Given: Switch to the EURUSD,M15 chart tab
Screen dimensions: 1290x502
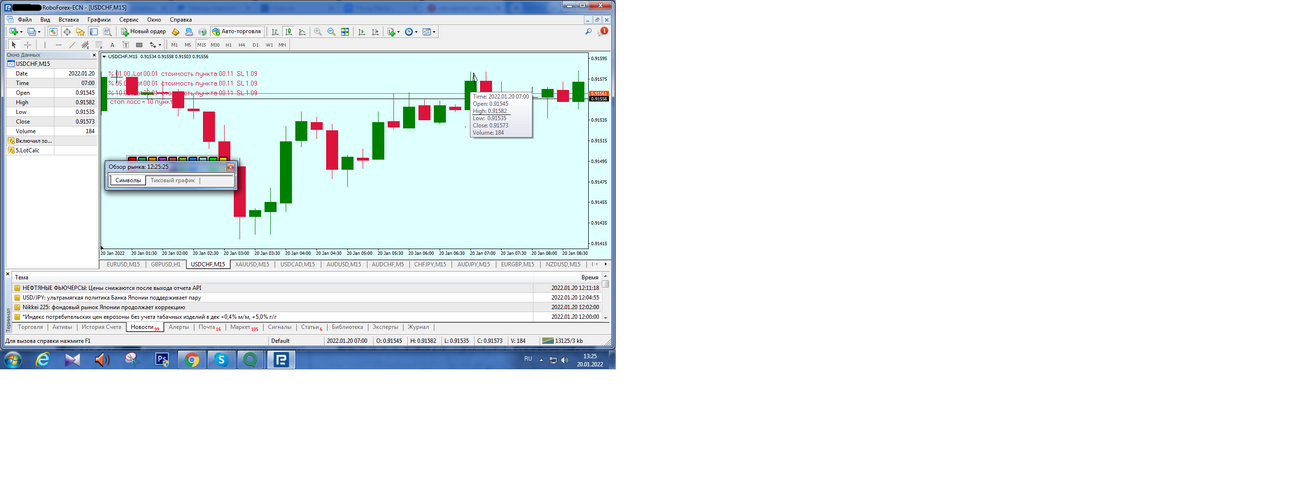Looking at the screenshot, I should 124,265.
